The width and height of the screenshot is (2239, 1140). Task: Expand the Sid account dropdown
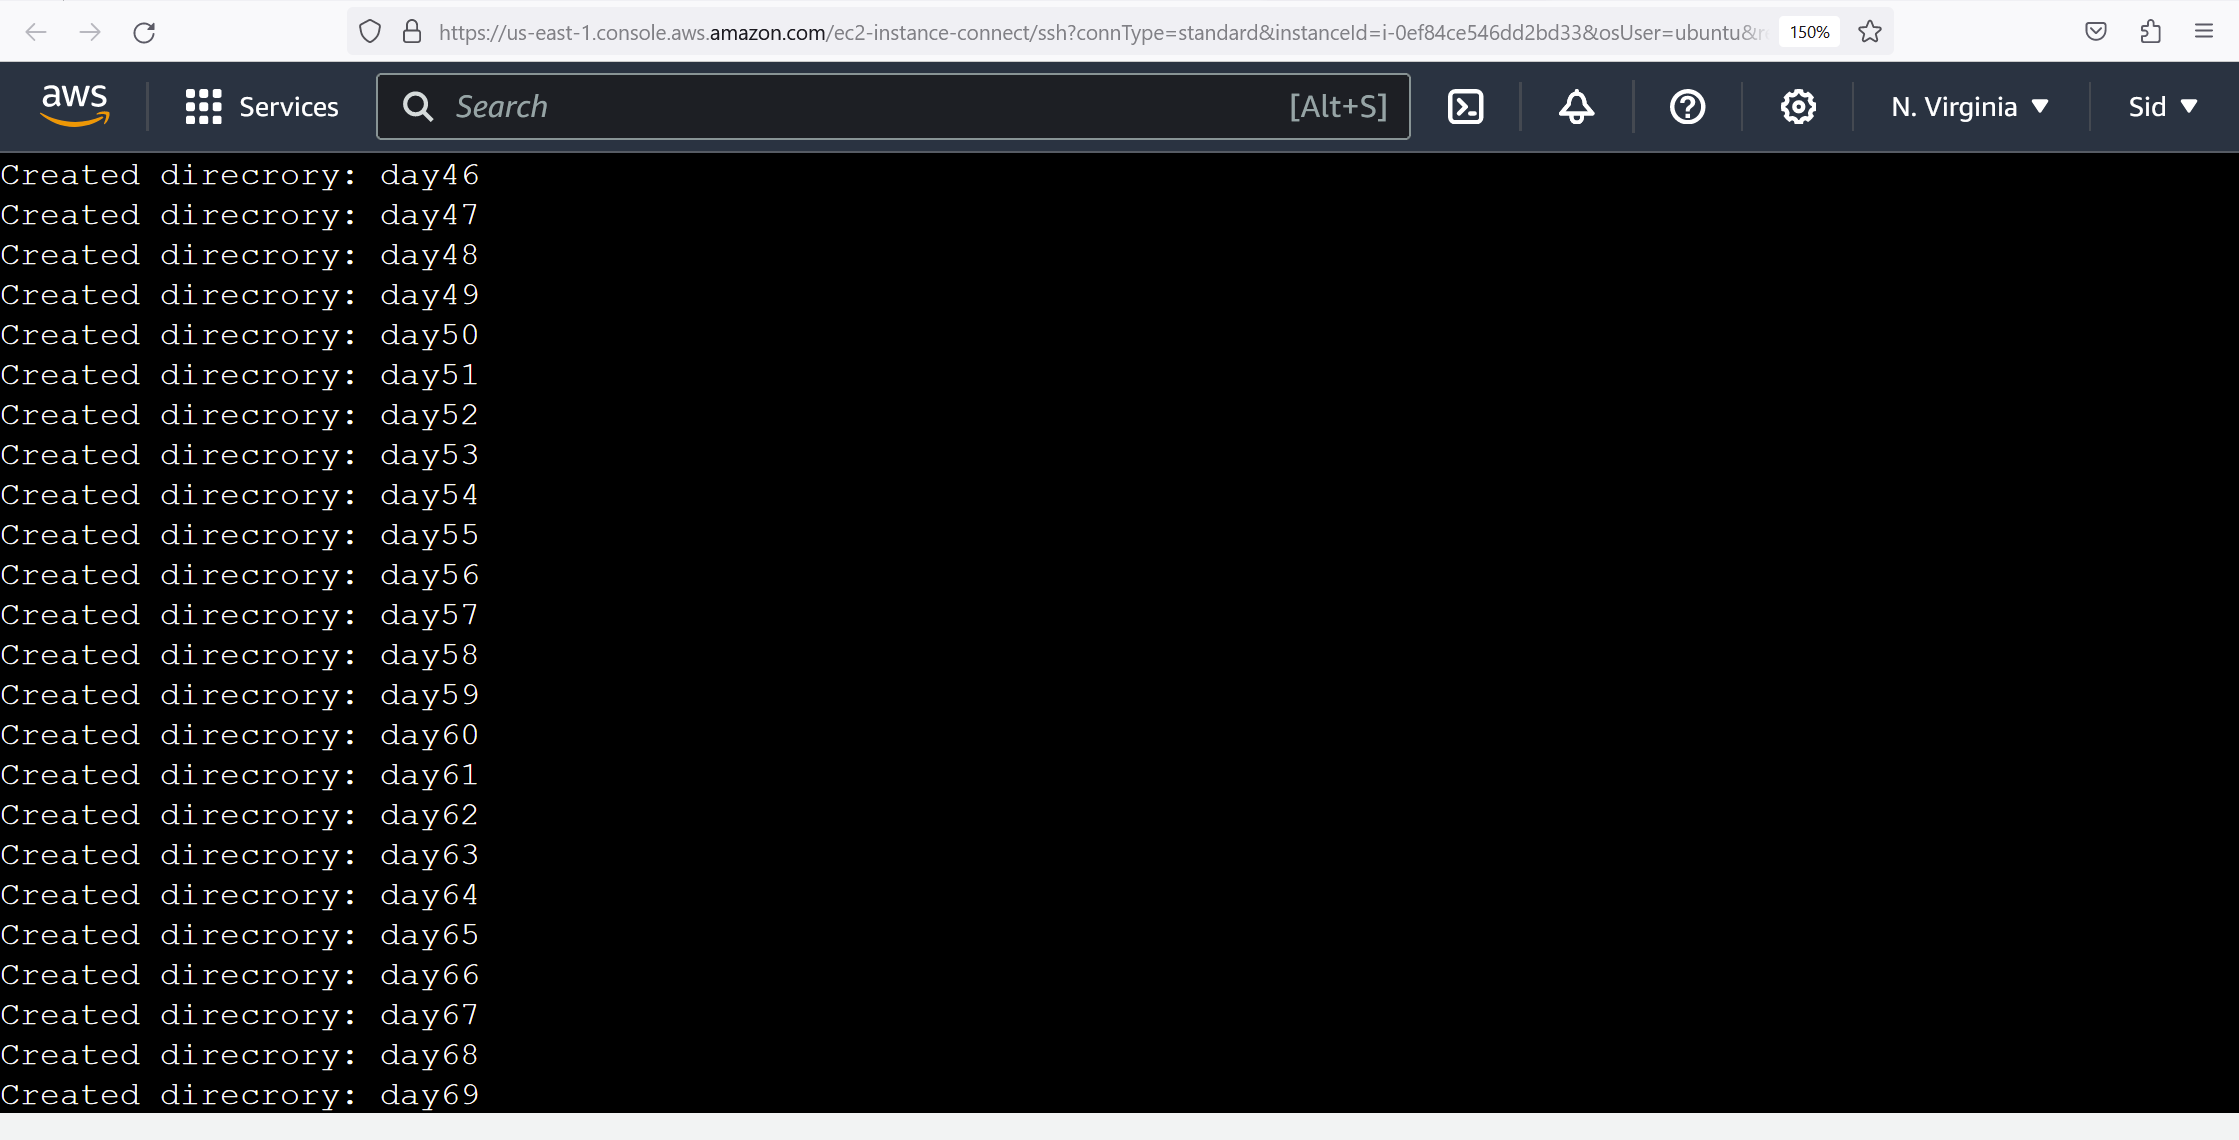coord(2163,107)
